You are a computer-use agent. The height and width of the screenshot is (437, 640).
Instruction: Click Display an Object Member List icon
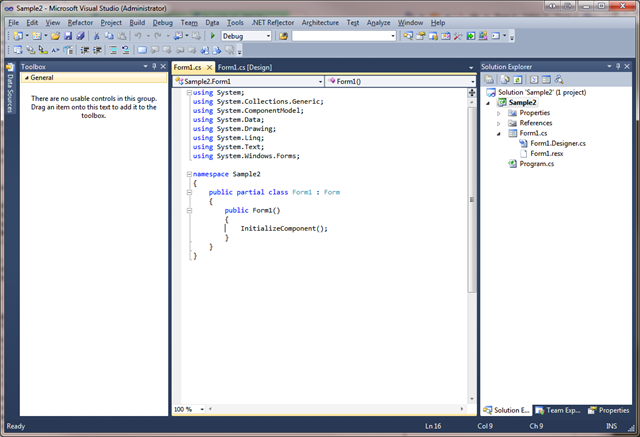click(x=18, y=50)
